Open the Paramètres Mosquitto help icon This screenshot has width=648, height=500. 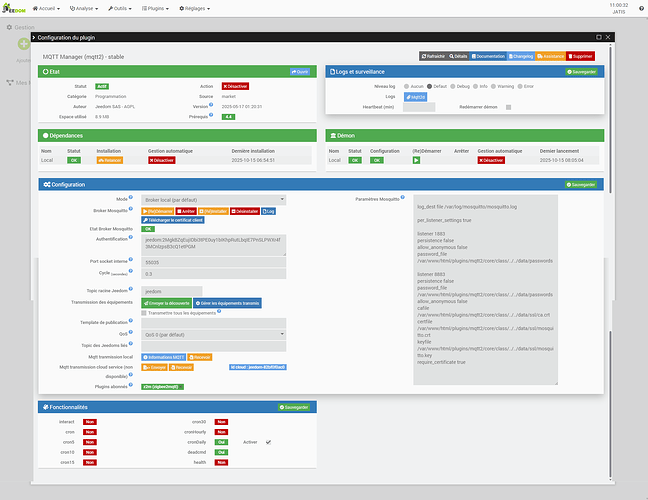[403, 198]
